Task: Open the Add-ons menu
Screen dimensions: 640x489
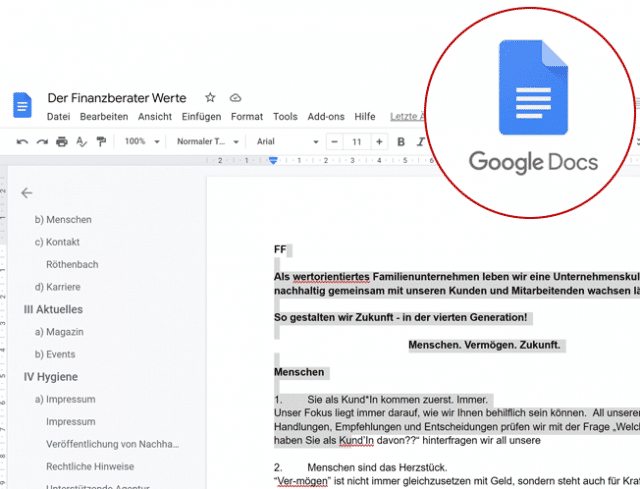Action: 326,117
